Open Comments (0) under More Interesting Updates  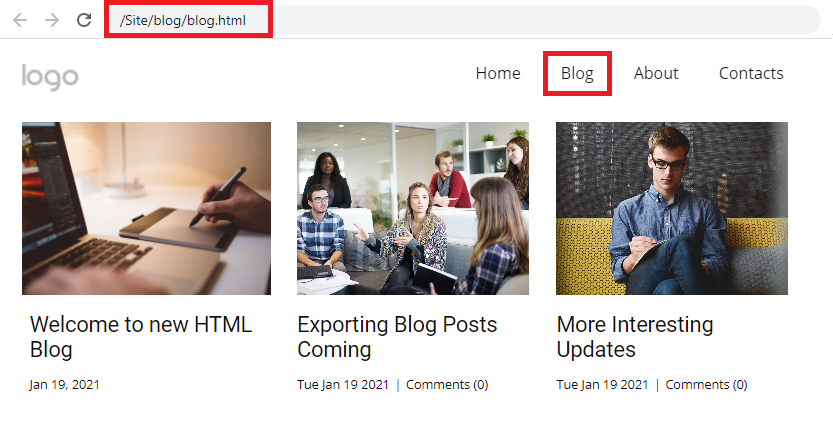tap(706, 385)
